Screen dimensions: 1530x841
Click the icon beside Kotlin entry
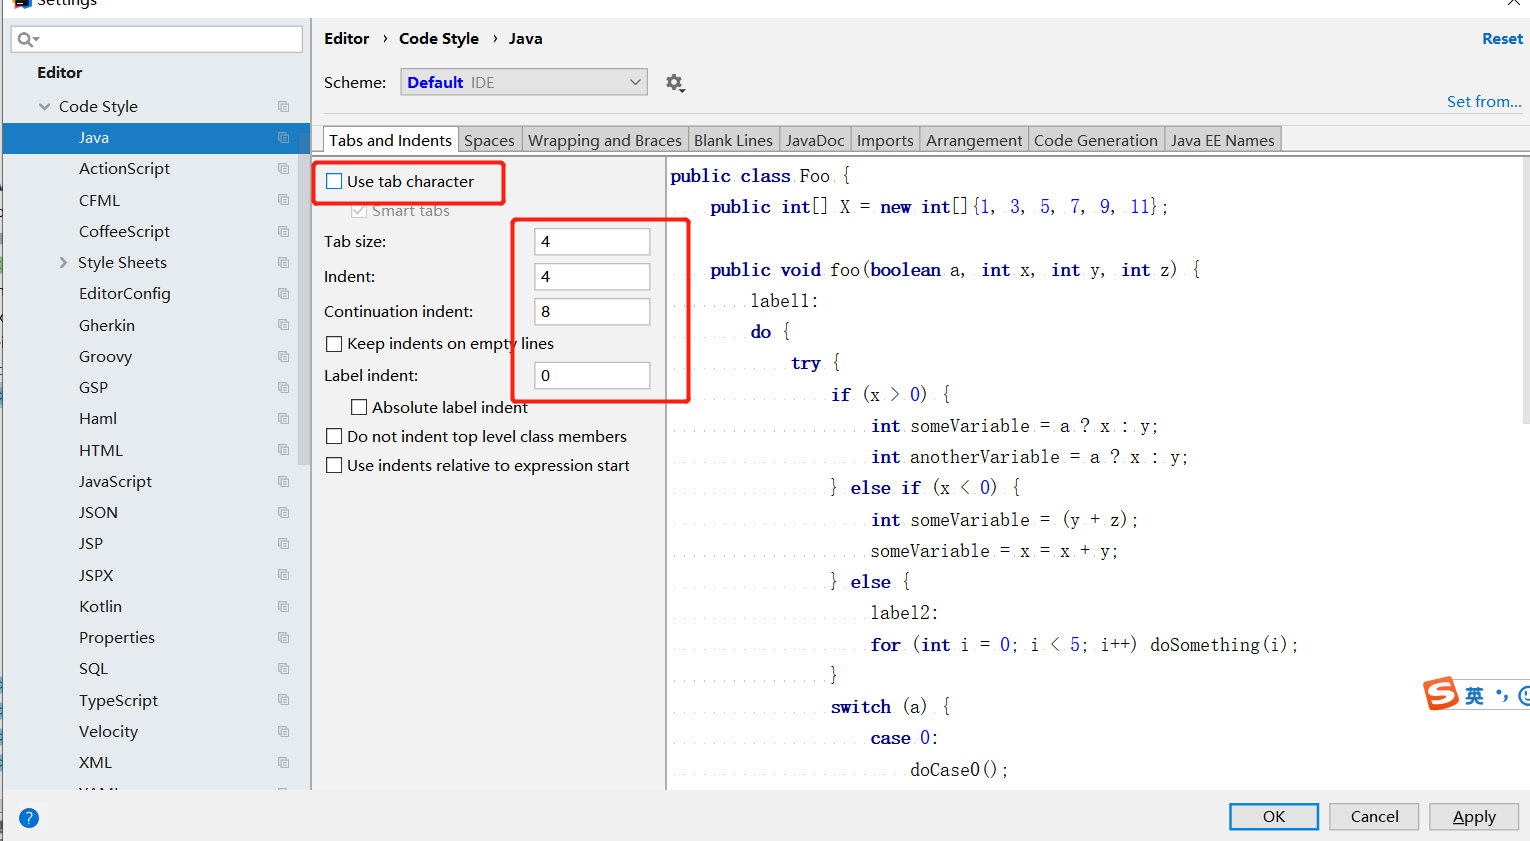pyautogui.click(x=283, y=607)
